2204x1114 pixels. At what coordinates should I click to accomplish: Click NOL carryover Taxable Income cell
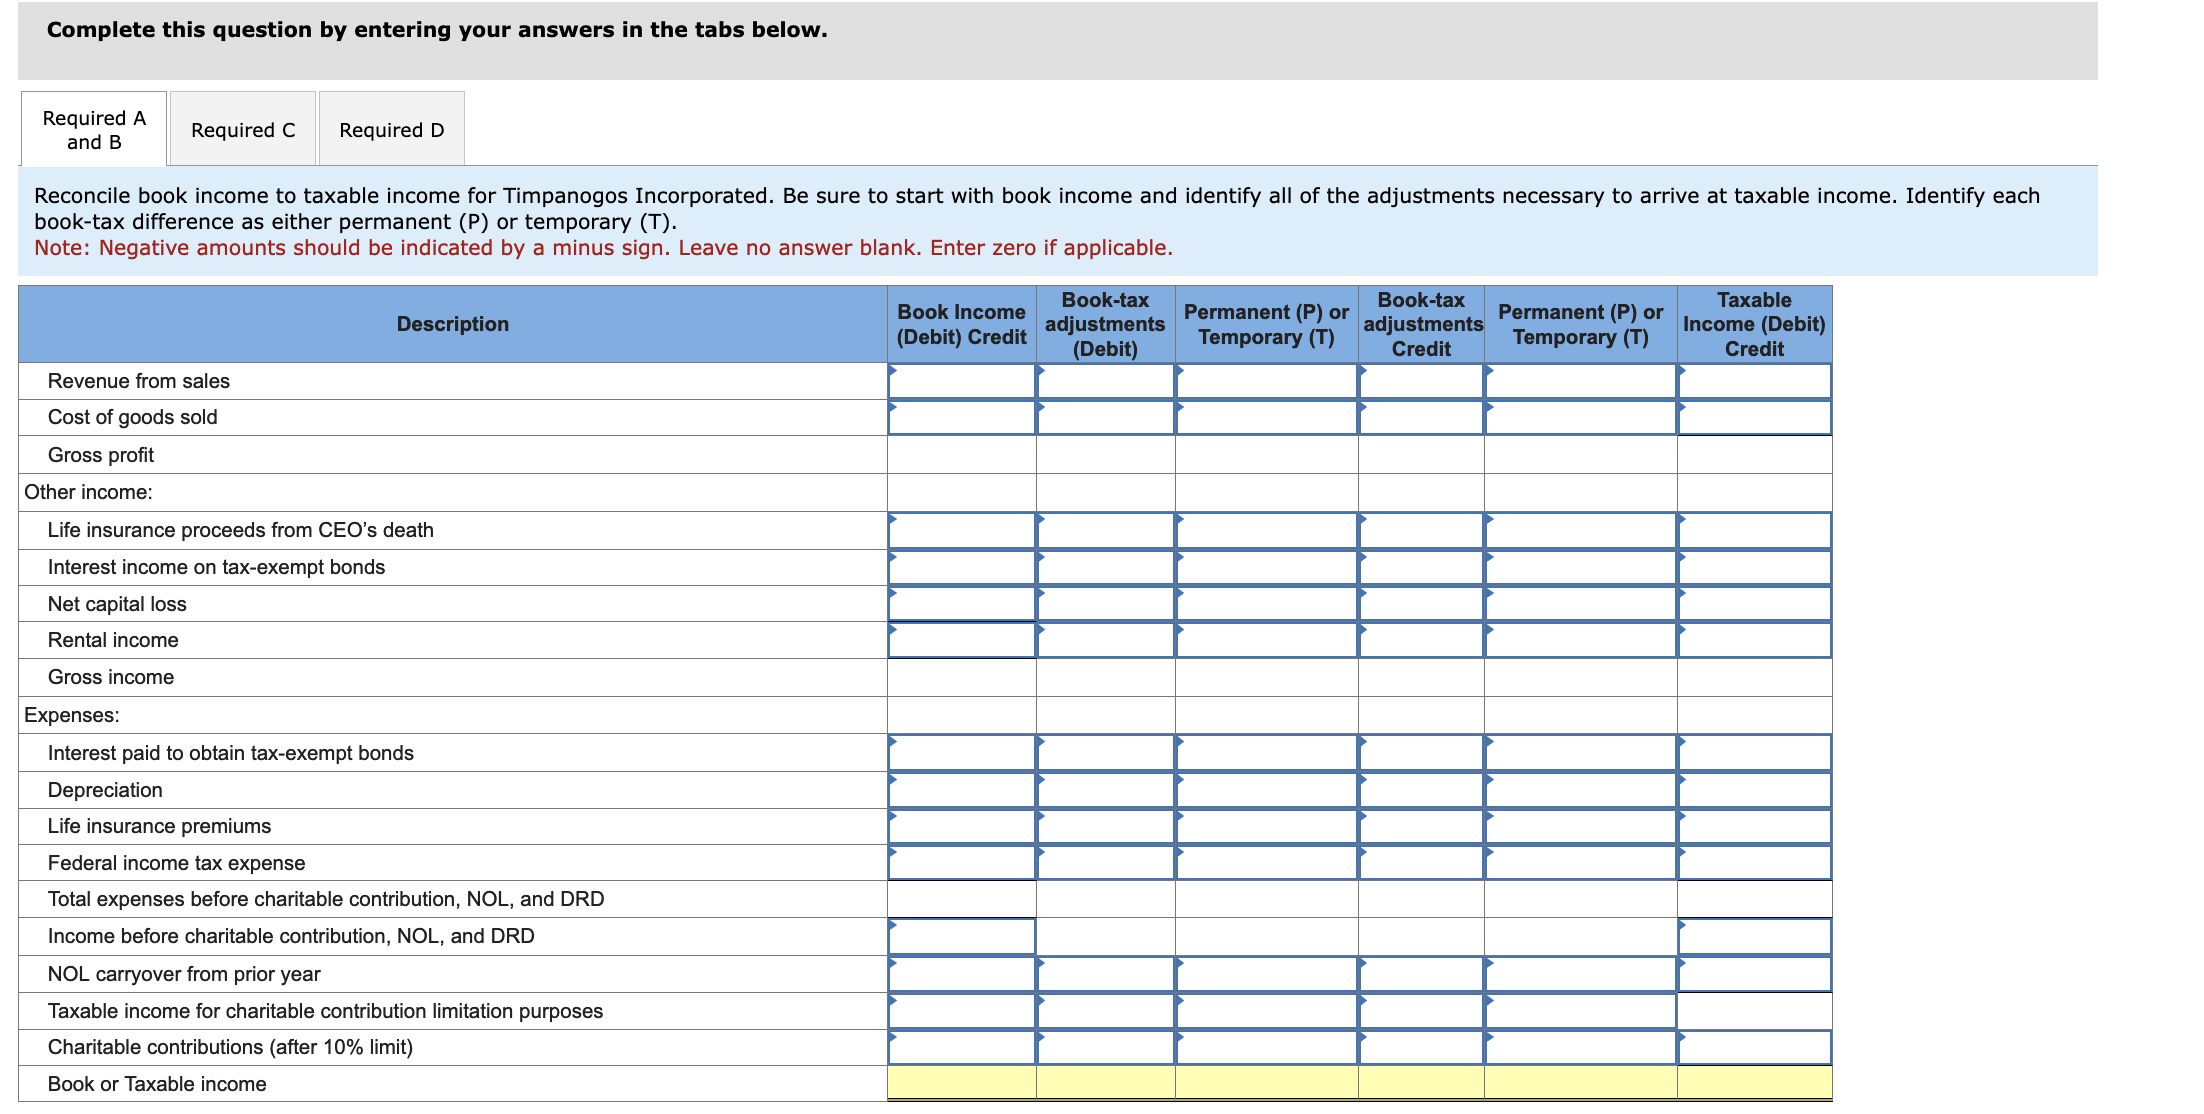tap(1753, 973)
